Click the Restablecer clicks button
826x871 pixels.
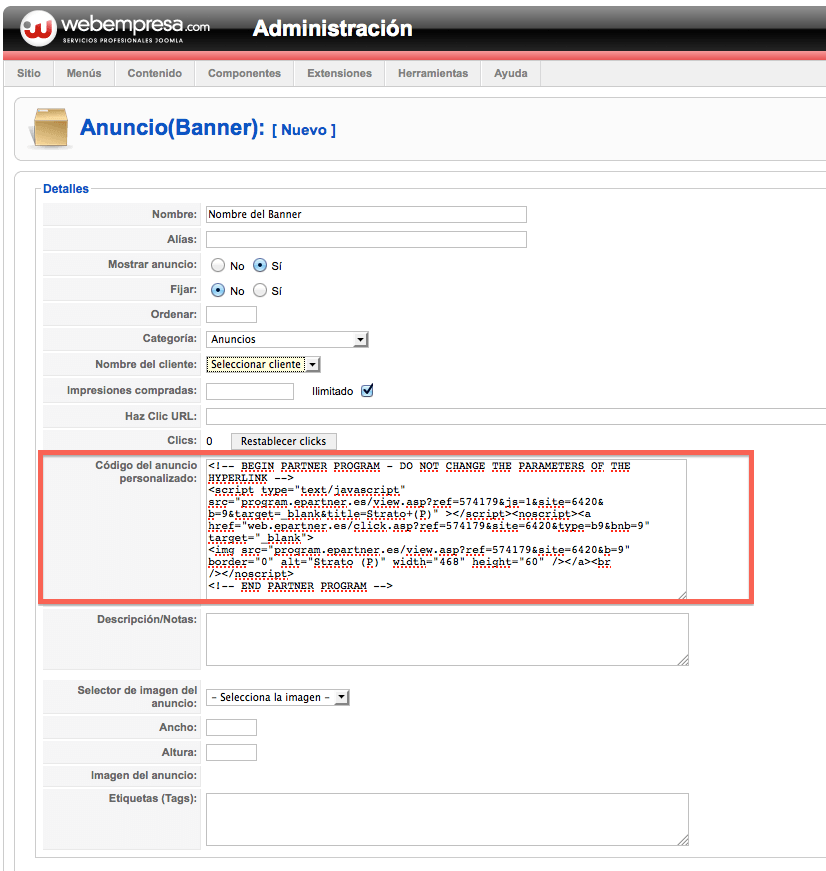coord(283,441)
